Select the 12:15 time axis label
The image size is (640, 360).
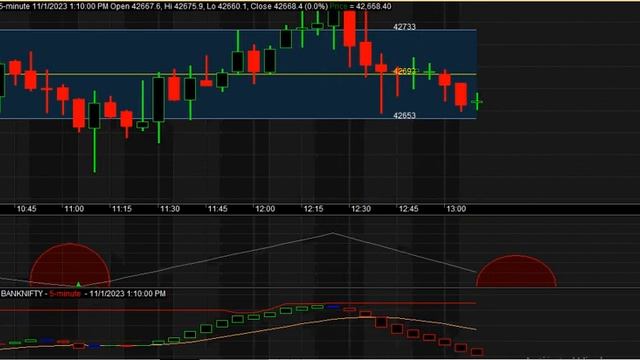point(313,209)
